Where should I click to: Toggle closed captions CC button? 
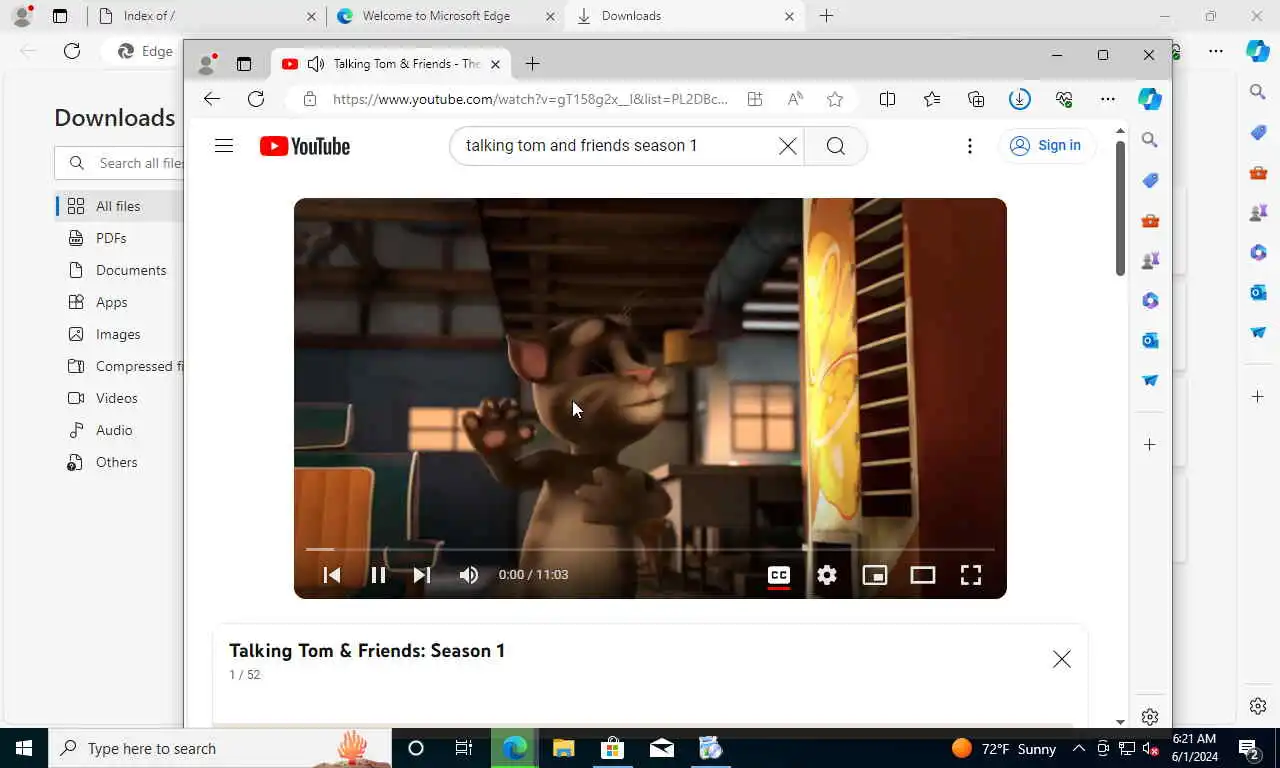[779, 575]
